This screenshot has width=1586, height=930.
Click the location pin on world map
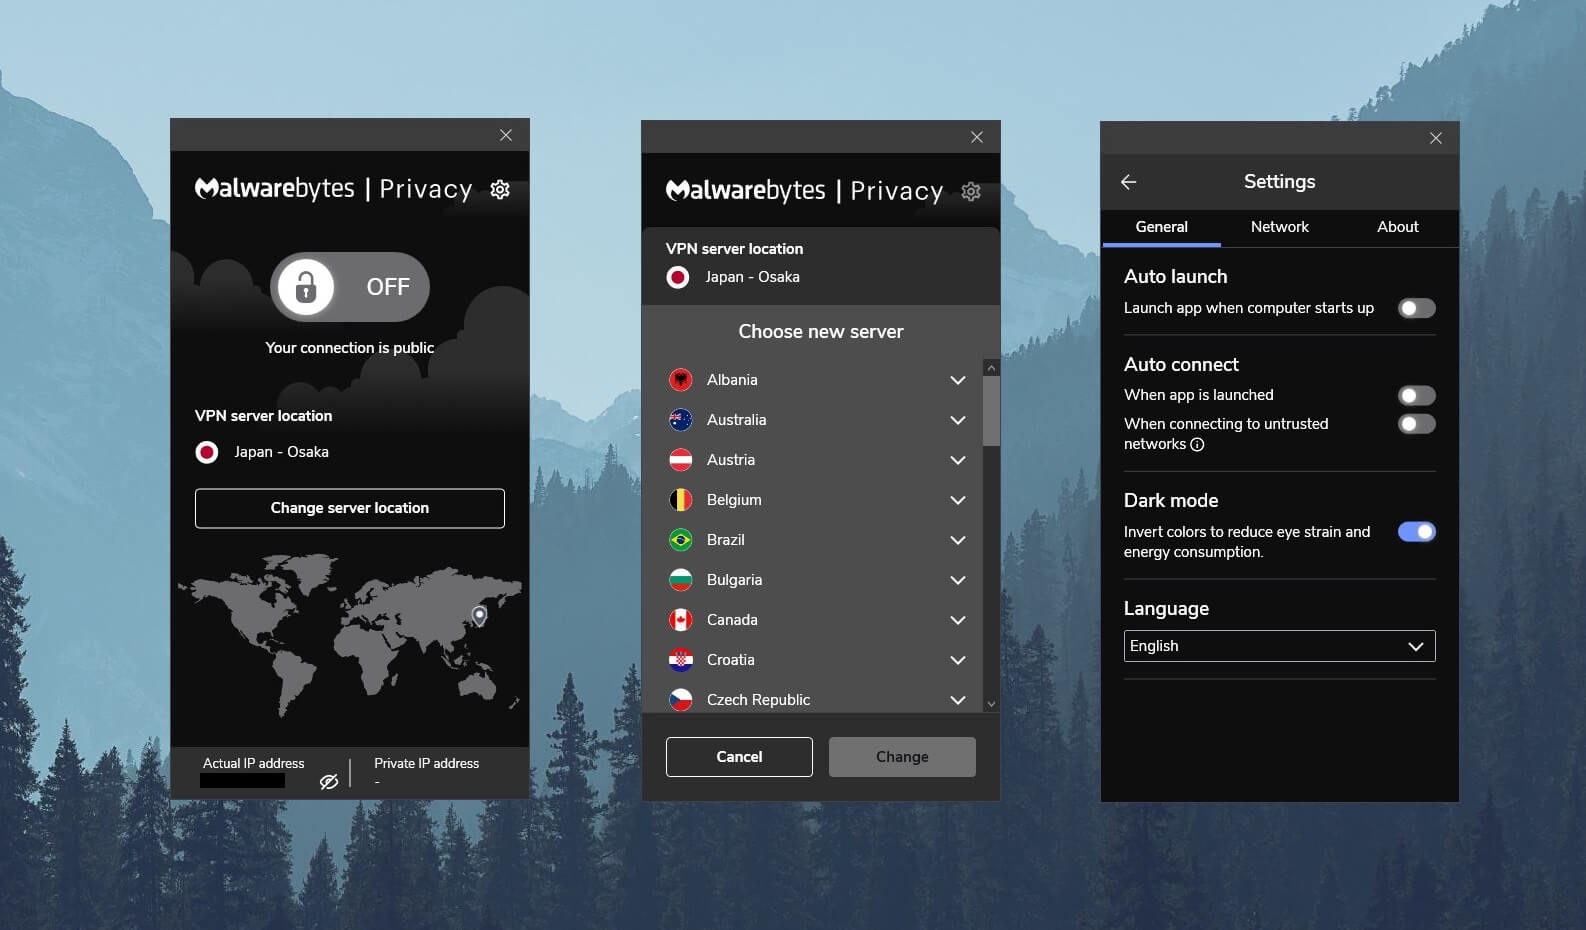[480, 615]
